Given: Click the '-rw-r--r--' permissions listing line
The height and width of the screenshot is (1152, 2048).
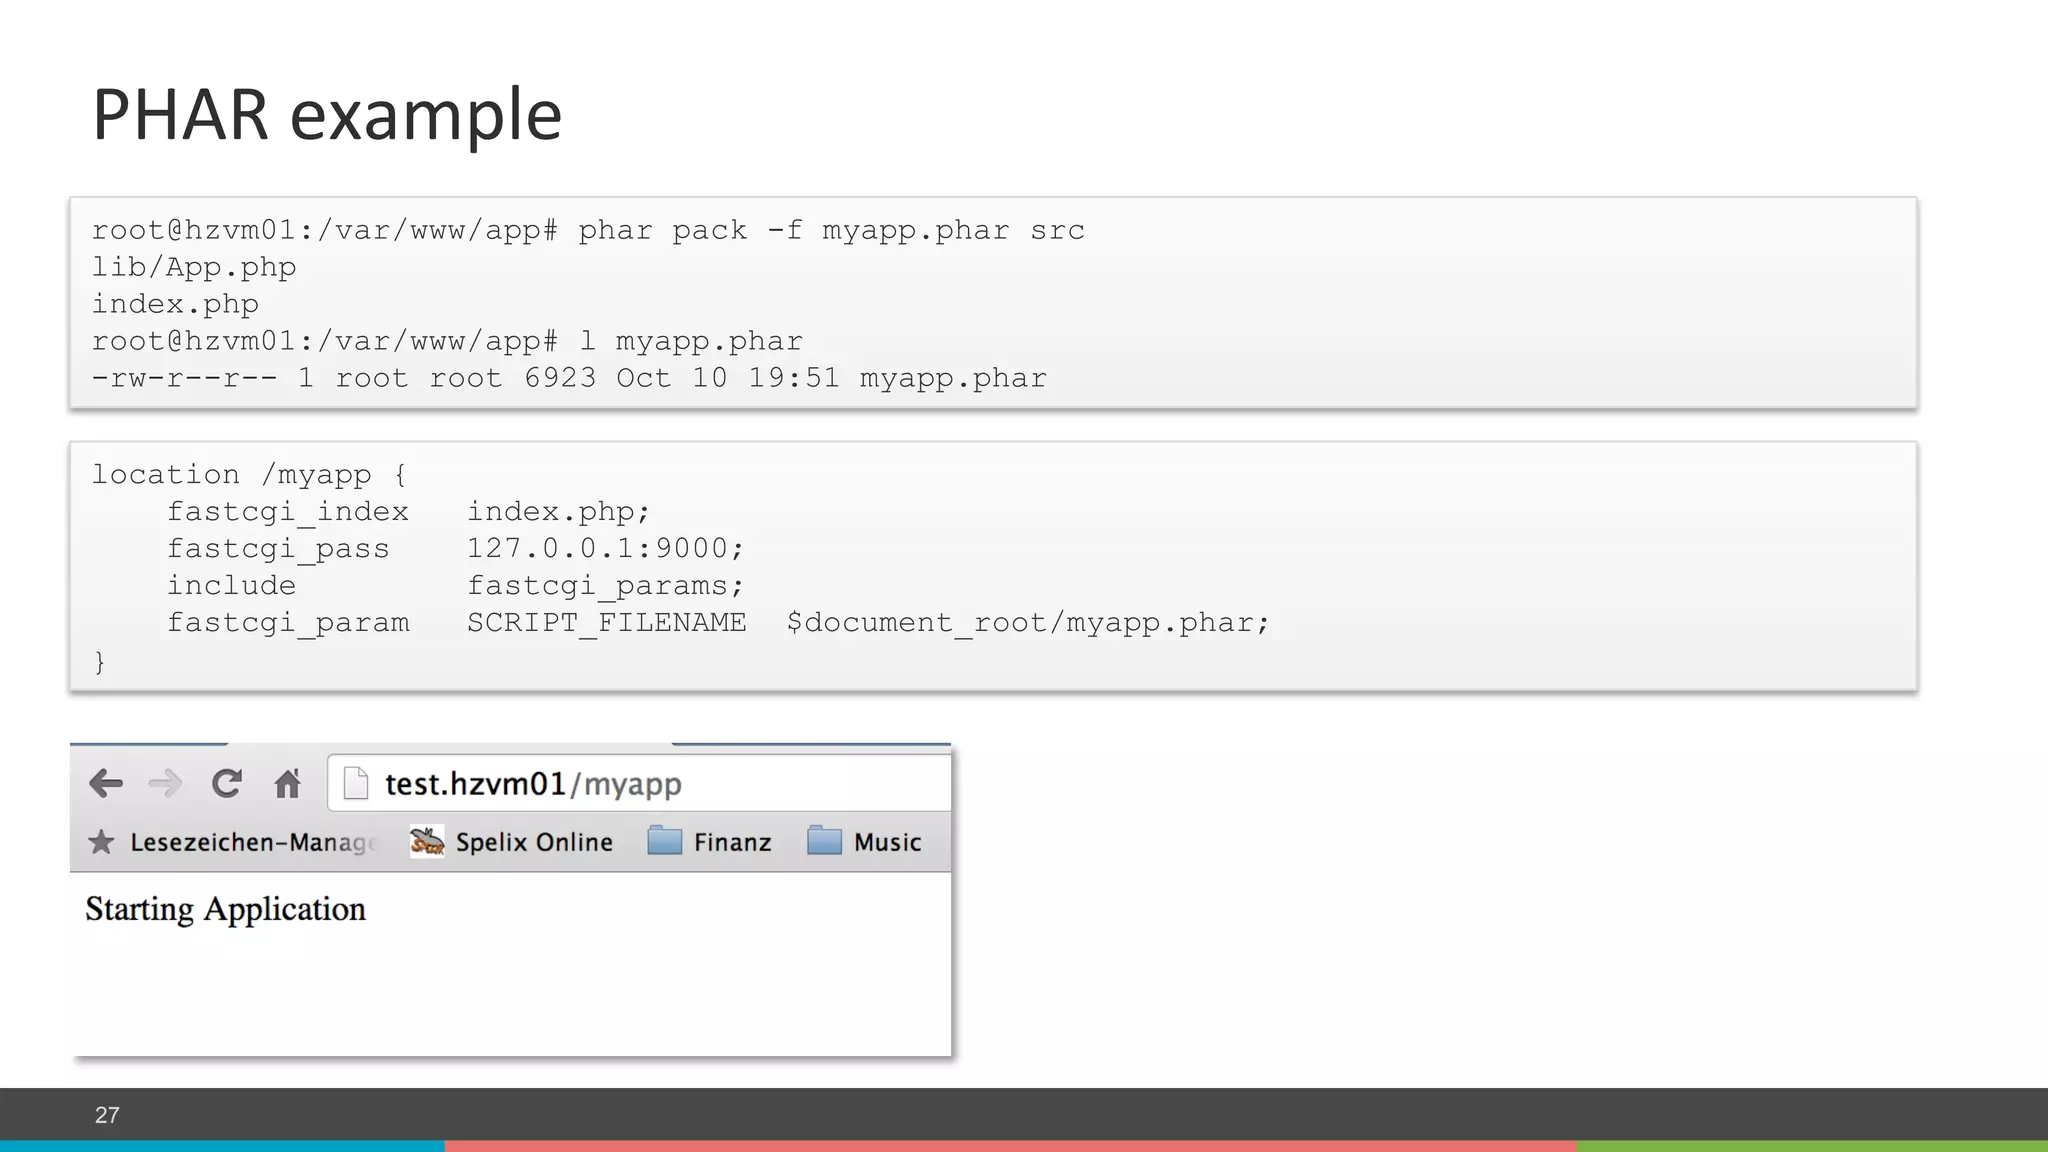Looking at the screenshot, I should point(569,378).
